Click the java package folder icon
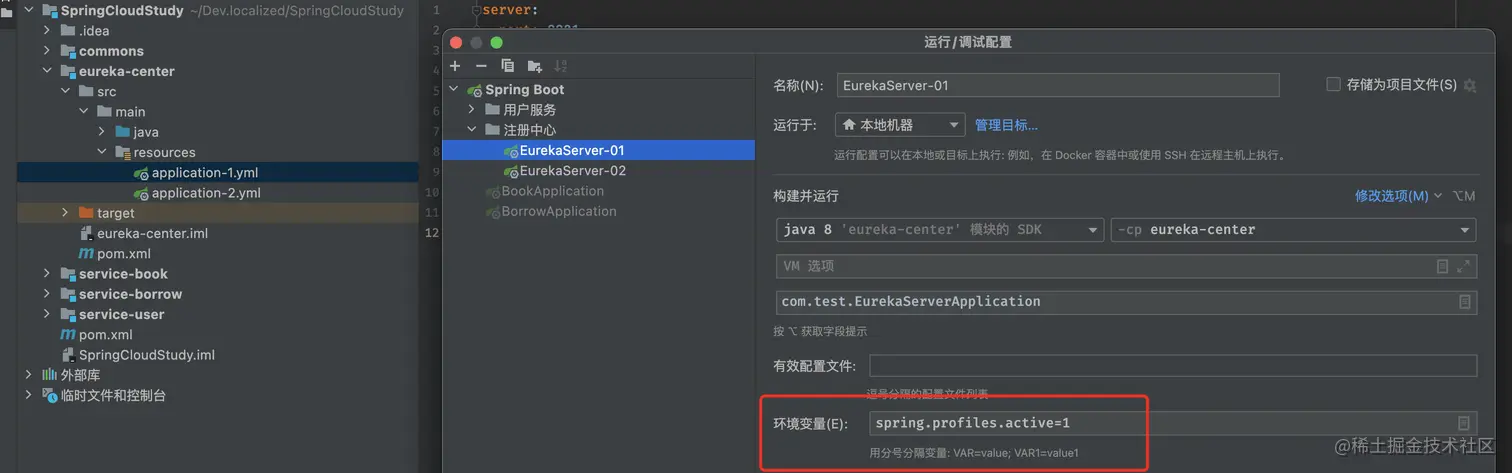The width and height of the screenshot is (1512, 473). tap(122, 132)
